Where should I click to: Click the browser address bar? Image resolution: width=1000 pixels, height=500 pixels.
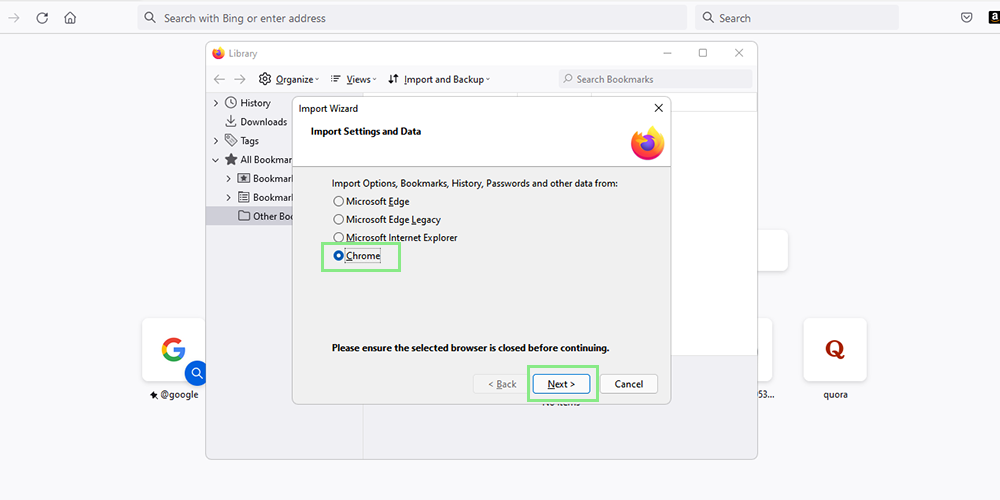(x=412, y=18)
